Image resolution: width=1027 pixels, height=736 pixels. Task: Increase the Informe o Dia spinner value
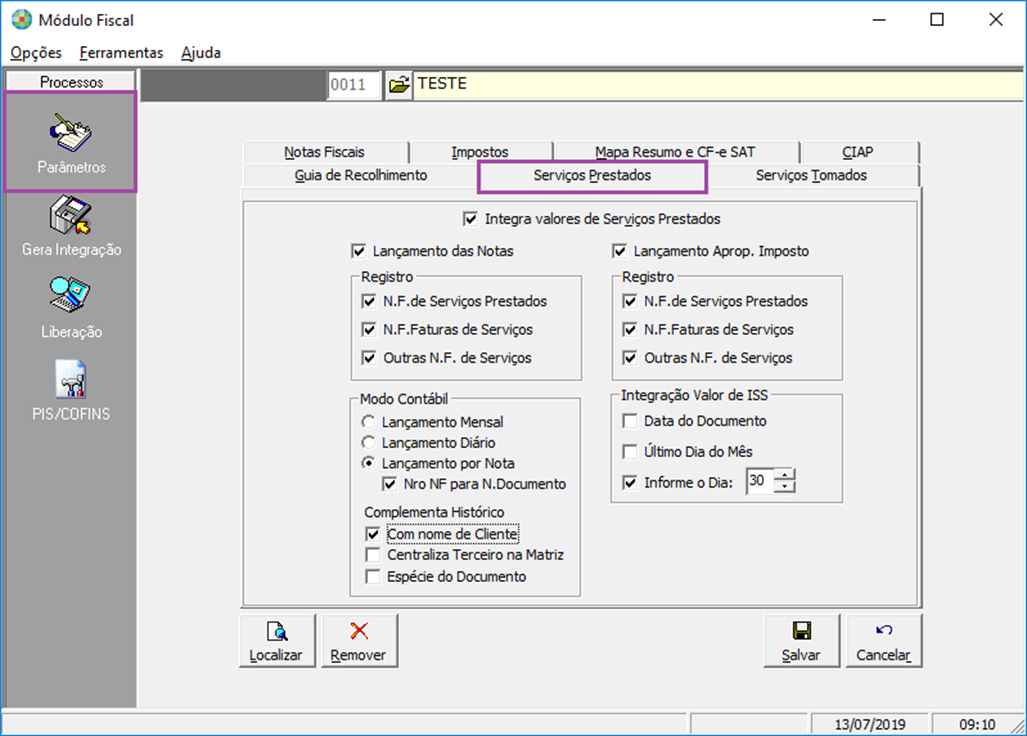pyautogui.click(x=784, y=475)
